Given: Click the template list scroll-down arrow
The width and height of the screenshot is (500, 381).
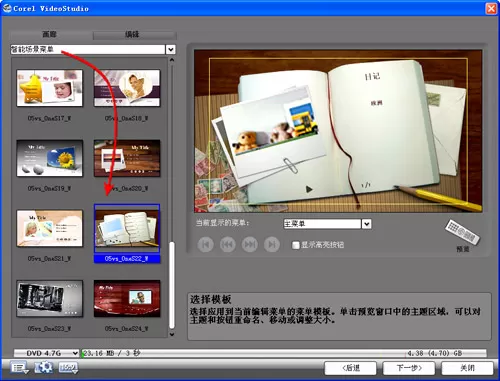Looking at the screenshot, I should tap(172, 334).
